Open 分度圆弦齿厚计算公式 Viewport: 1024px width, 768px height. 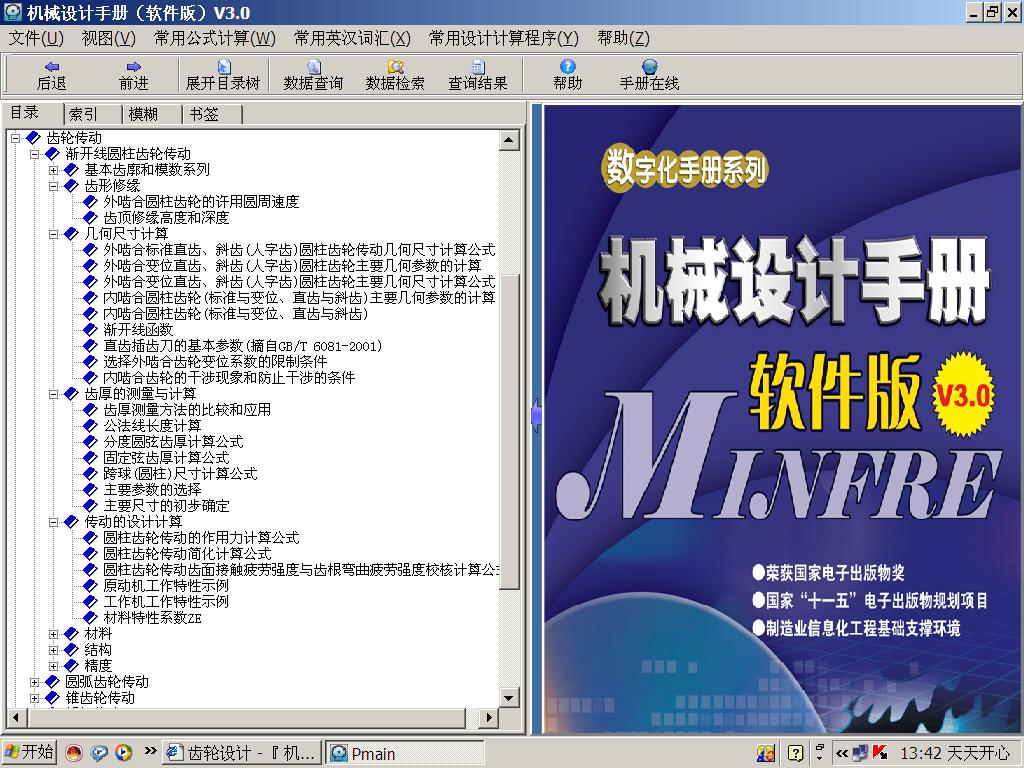[x=174, y=441]
